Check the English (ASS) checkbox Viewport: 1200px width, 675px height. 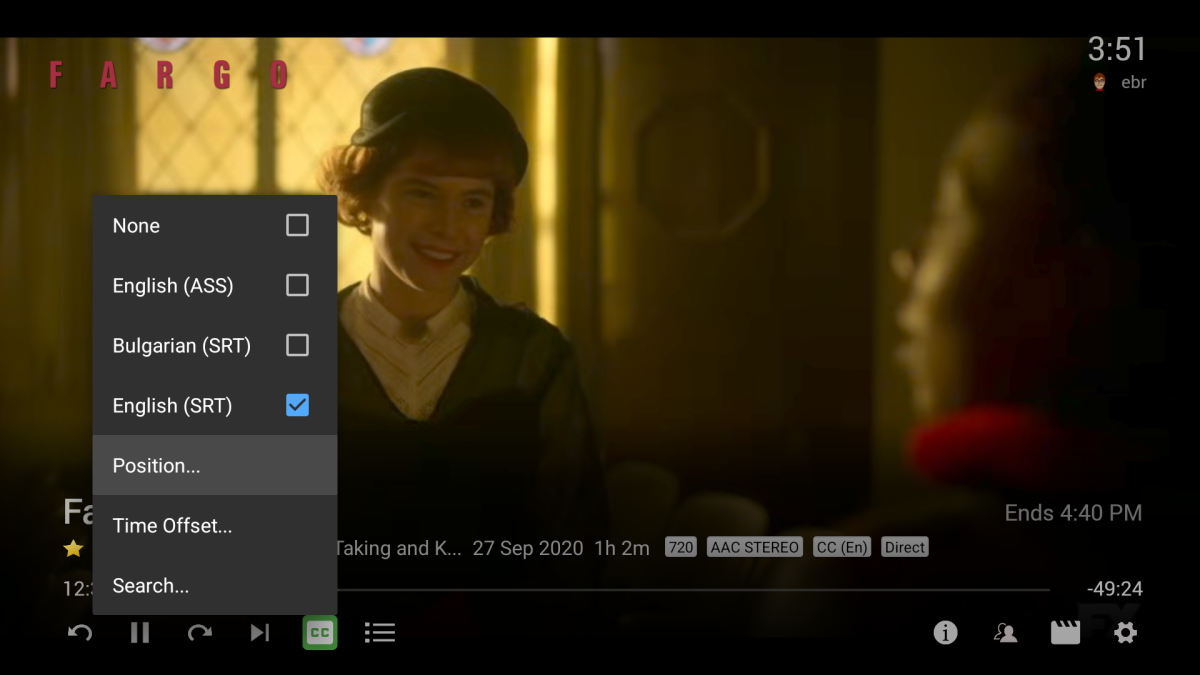tap(297, 285)
